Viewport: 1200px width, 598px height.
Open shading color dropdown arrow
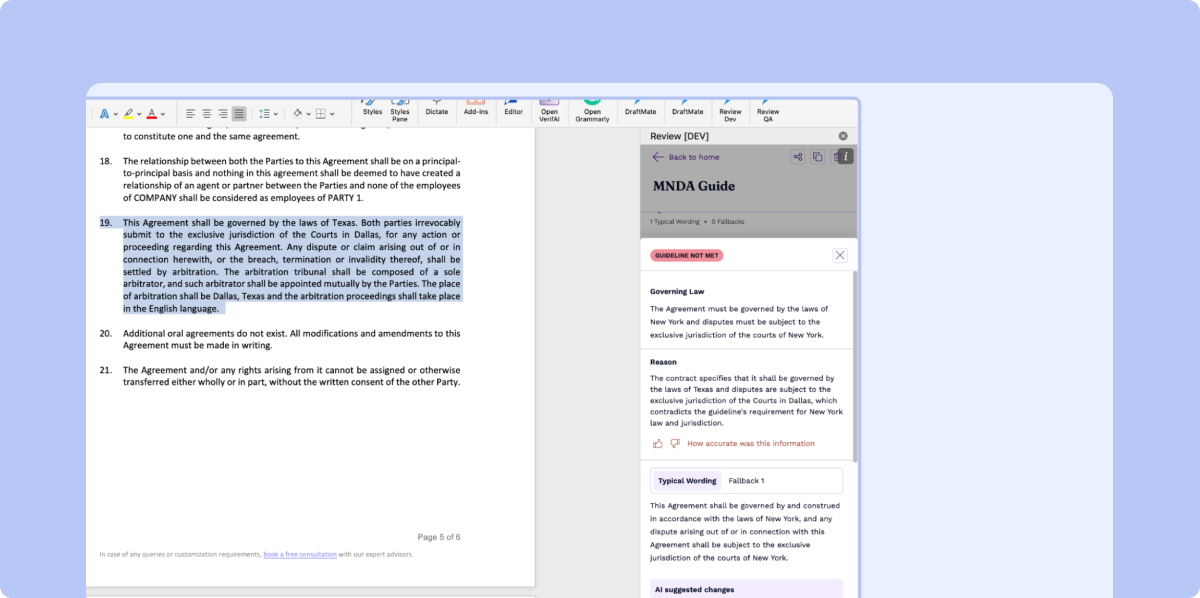pyautogui.click(x=308, y=114)
